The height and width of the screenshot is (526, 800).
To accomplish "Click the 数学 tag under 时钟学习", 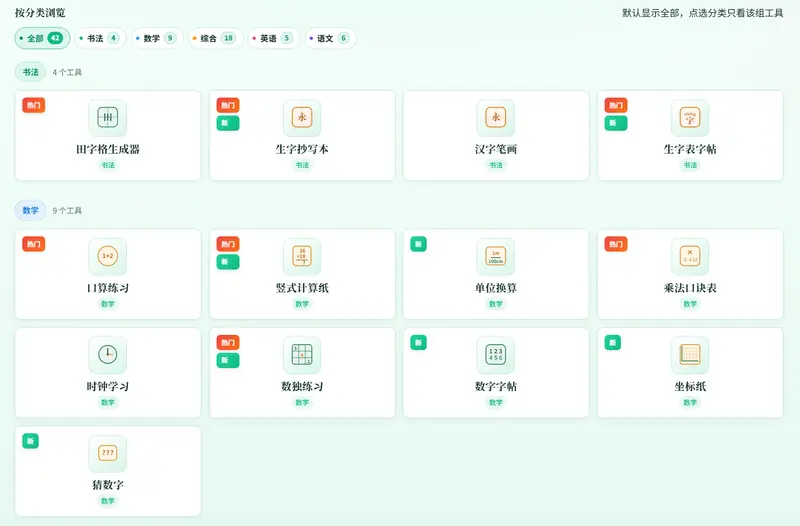I will point(108,402).
